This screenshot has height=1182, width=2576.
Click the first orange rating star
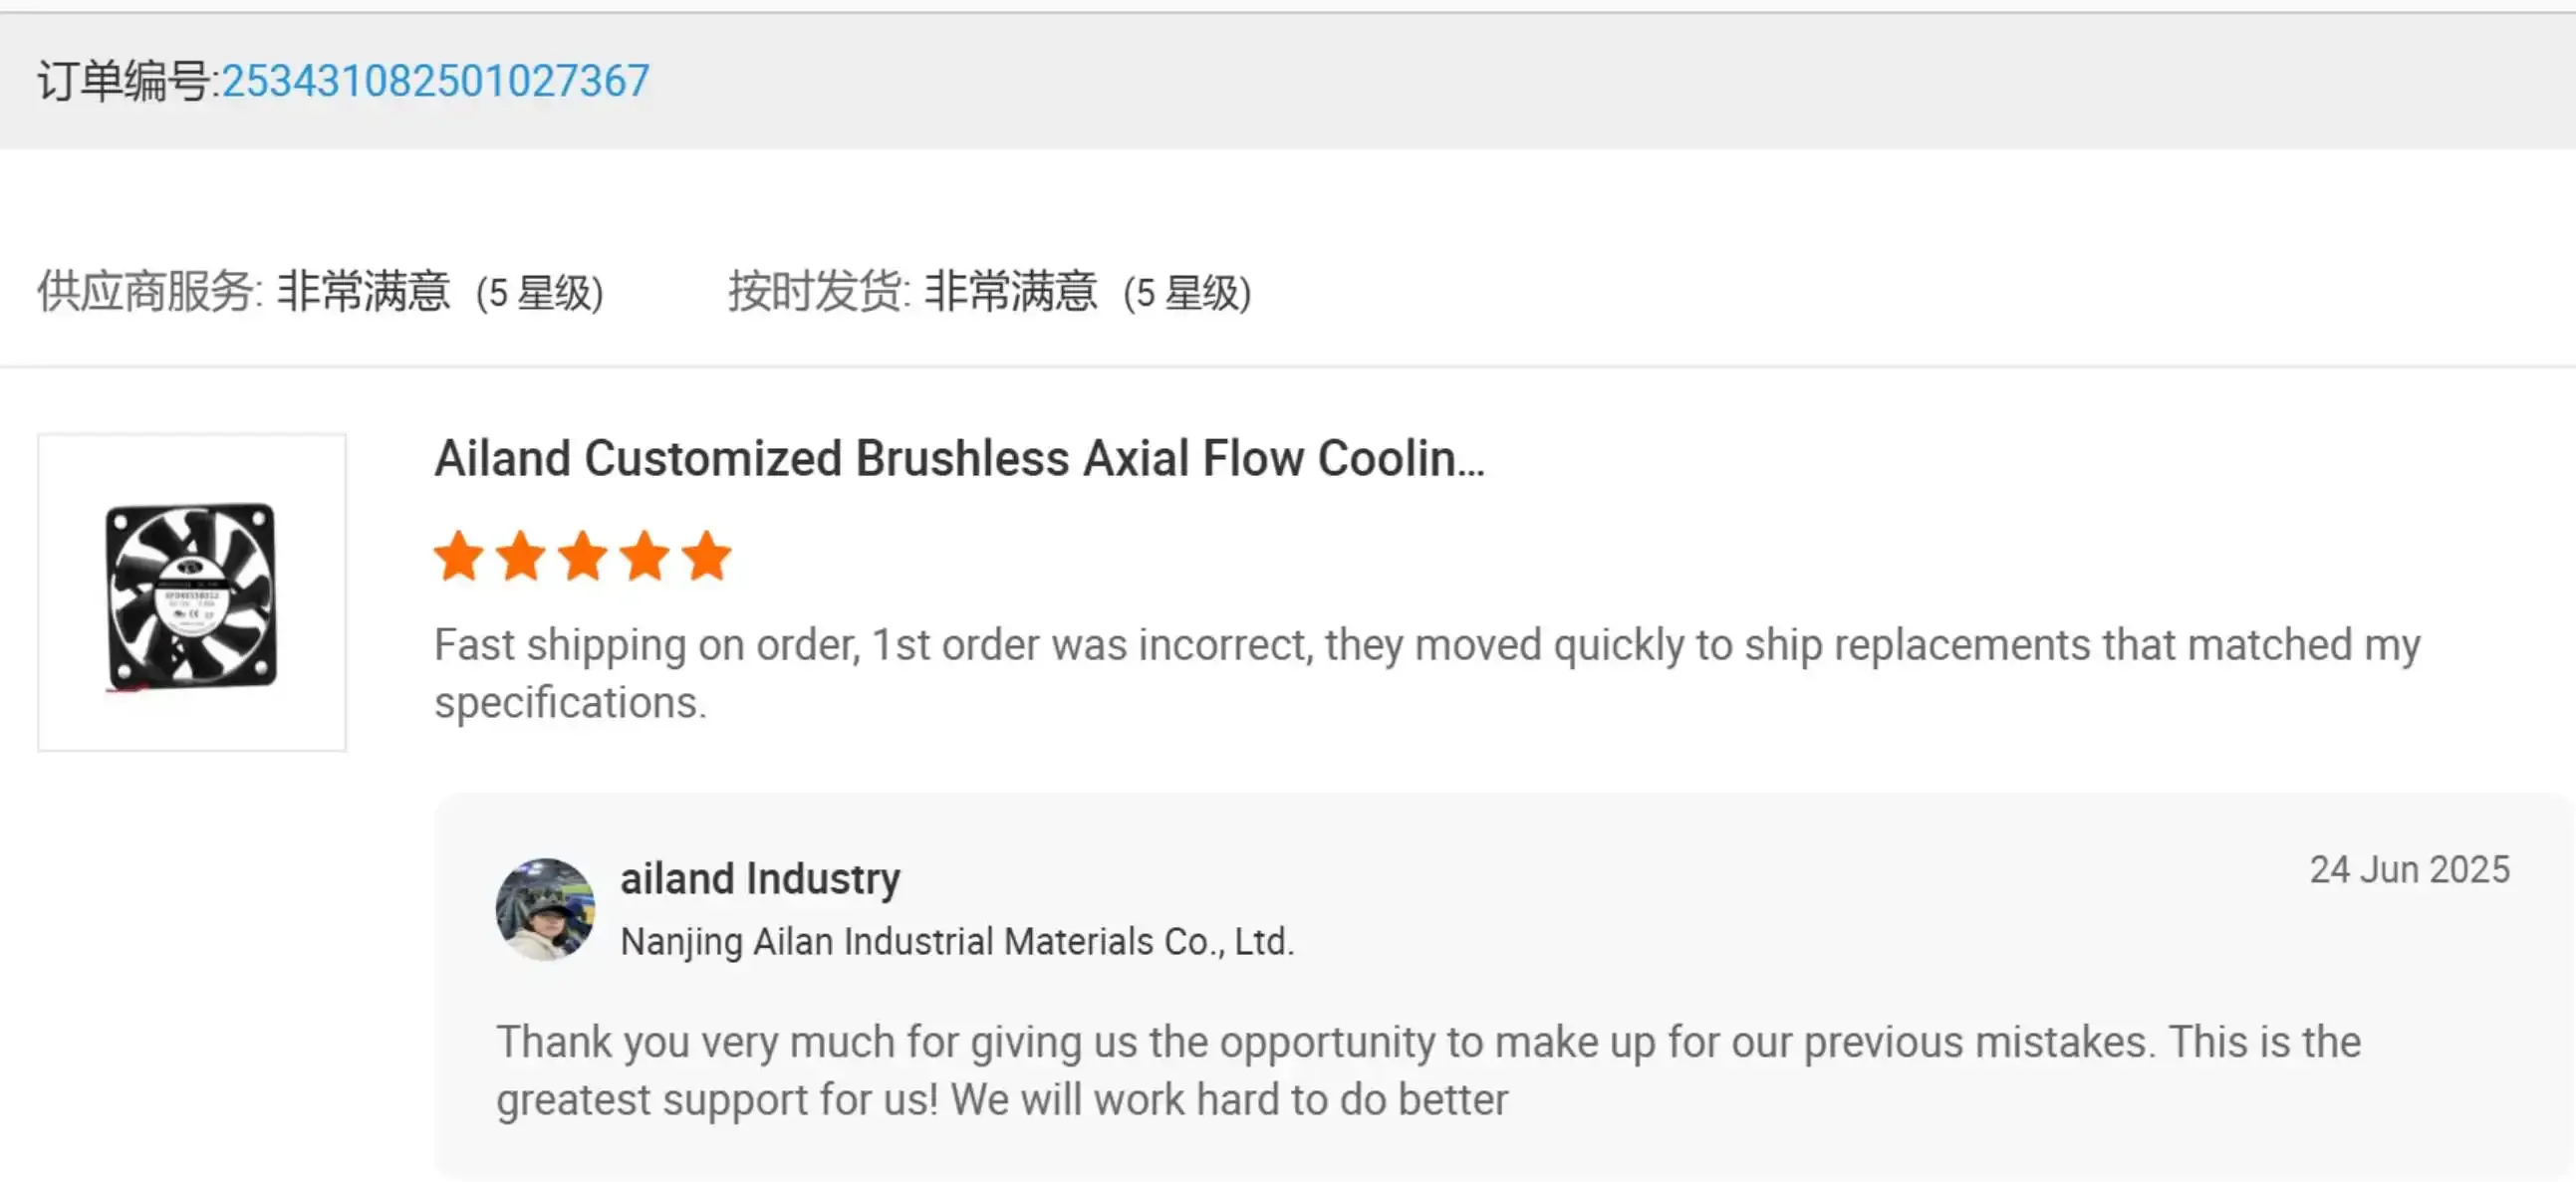point(459,556)
